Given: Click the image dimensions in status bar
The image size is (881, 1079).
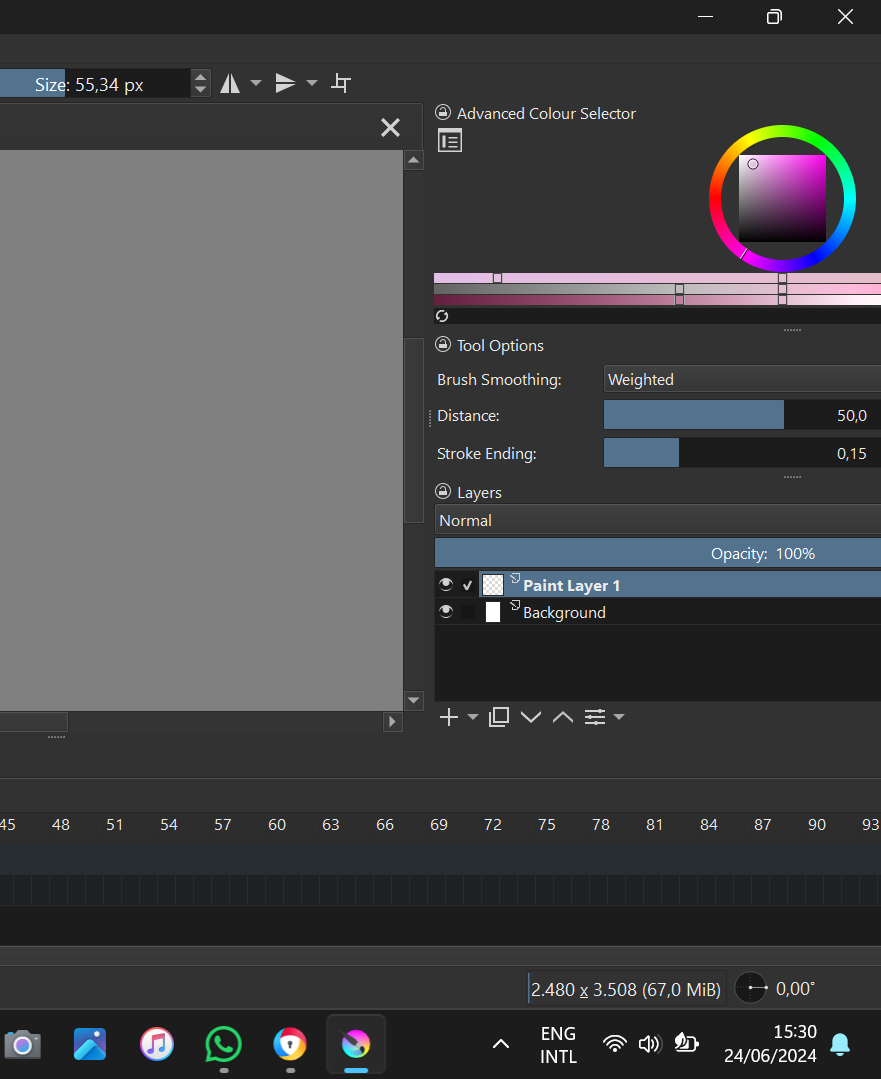Looking at the screenshot, I should click(x=625, y=989).
